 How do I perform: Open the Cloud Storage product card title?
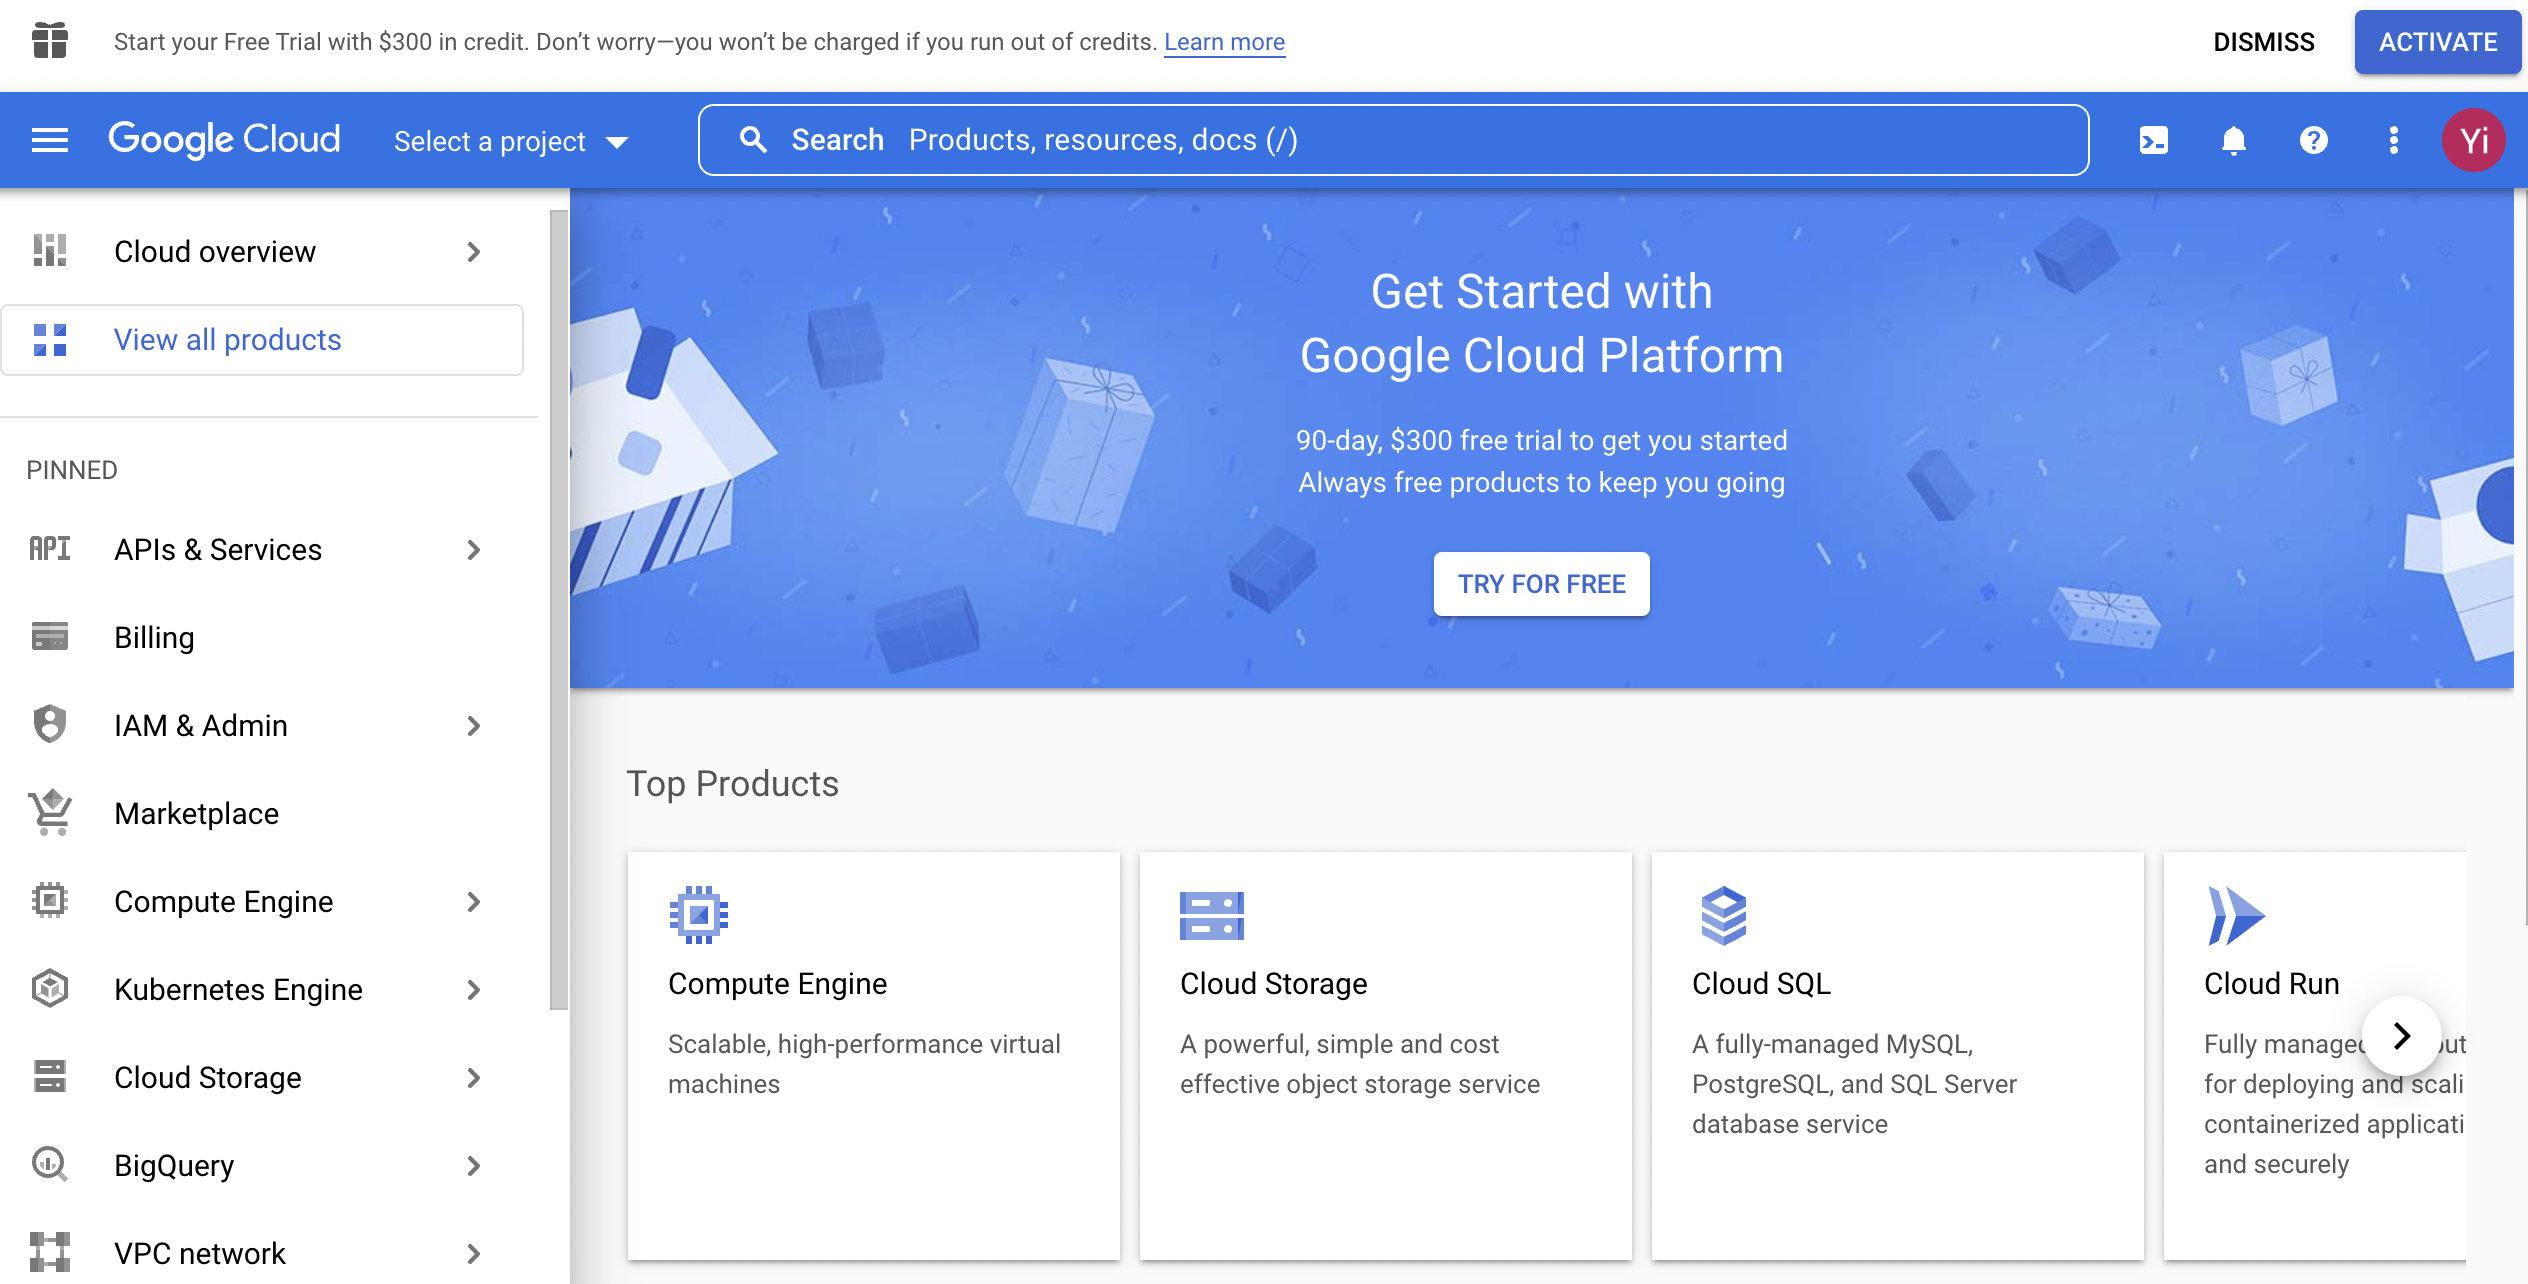pyautogui.click(x=1273, y=984)
